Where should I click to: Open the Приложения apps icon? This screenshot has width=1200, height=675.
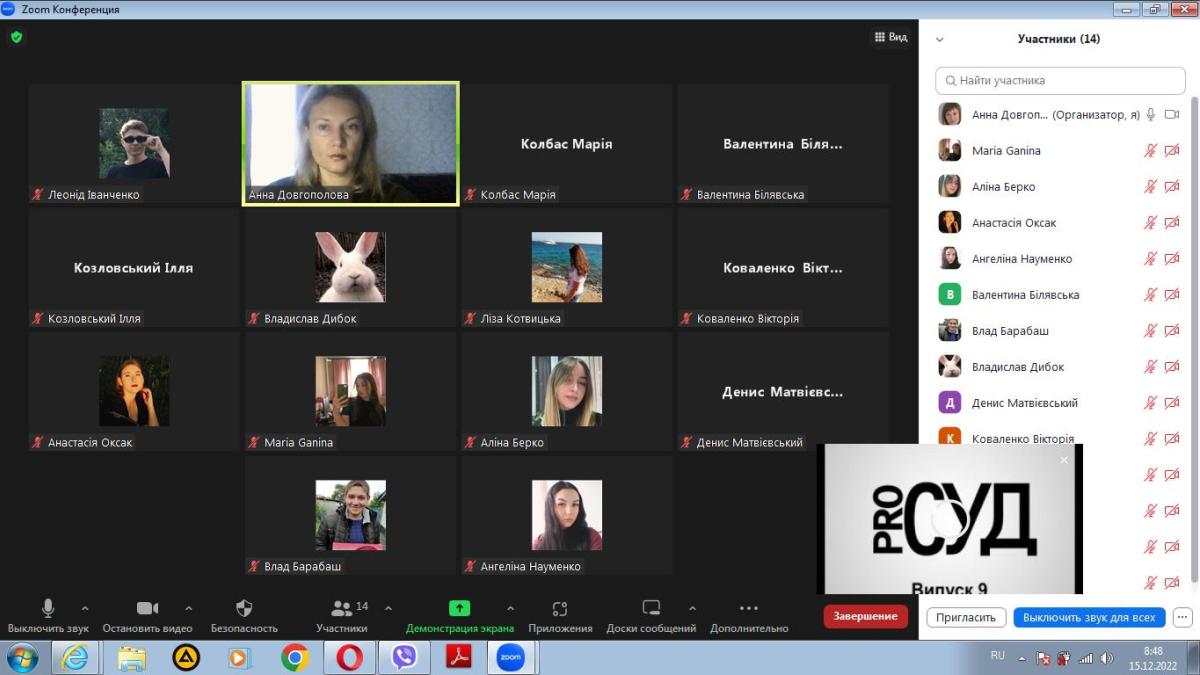click(560, 608)
